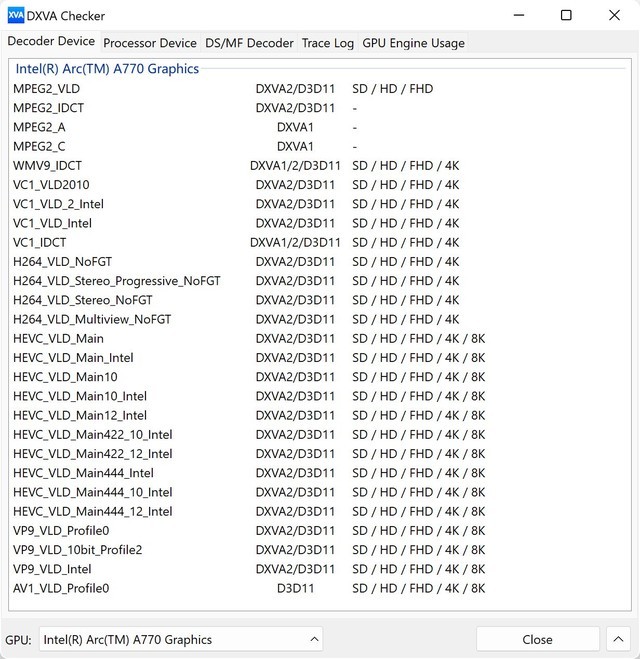Minimize the DXVA Checker window
Viewport: 640px width, 659px height.
click(x=519, y=16)
